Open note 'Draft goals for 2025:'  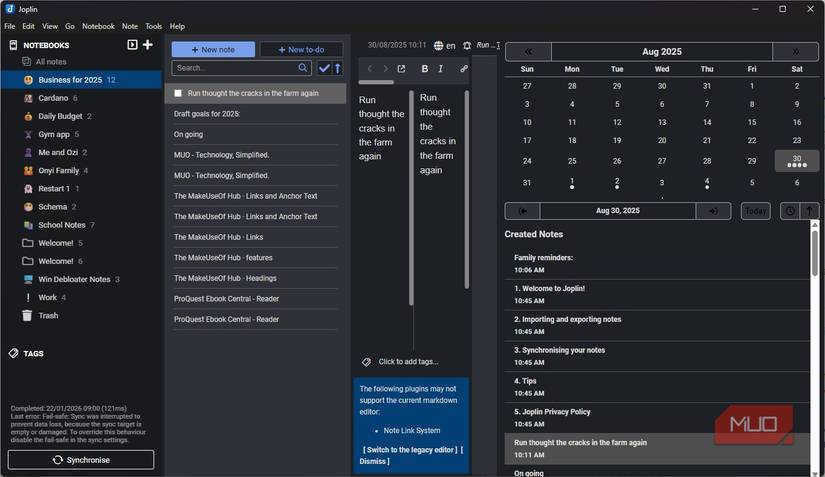[x=255, y=114]
